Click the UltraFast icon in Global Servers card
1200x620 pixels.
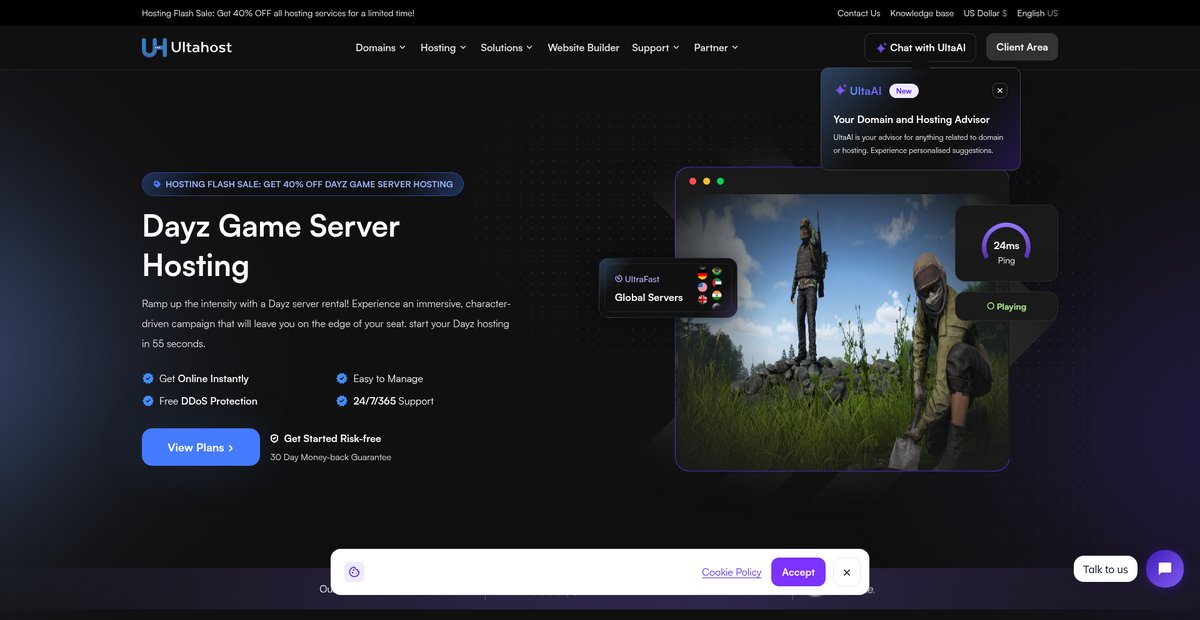pyautogui.click(x=619, y=279)
